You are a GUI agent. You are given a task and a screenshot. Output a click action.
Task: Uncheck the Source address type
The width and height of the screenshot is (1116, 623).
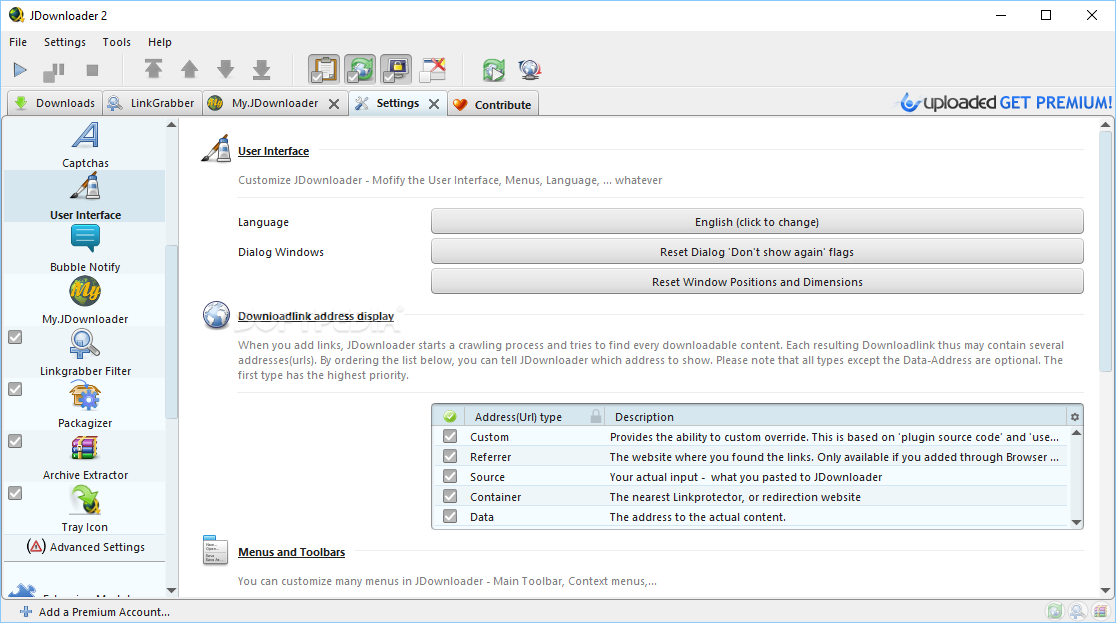(x=450, y=476)
